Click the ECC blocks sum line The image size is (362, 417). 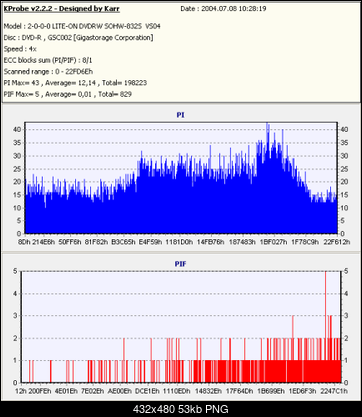(x=48, y=60)
